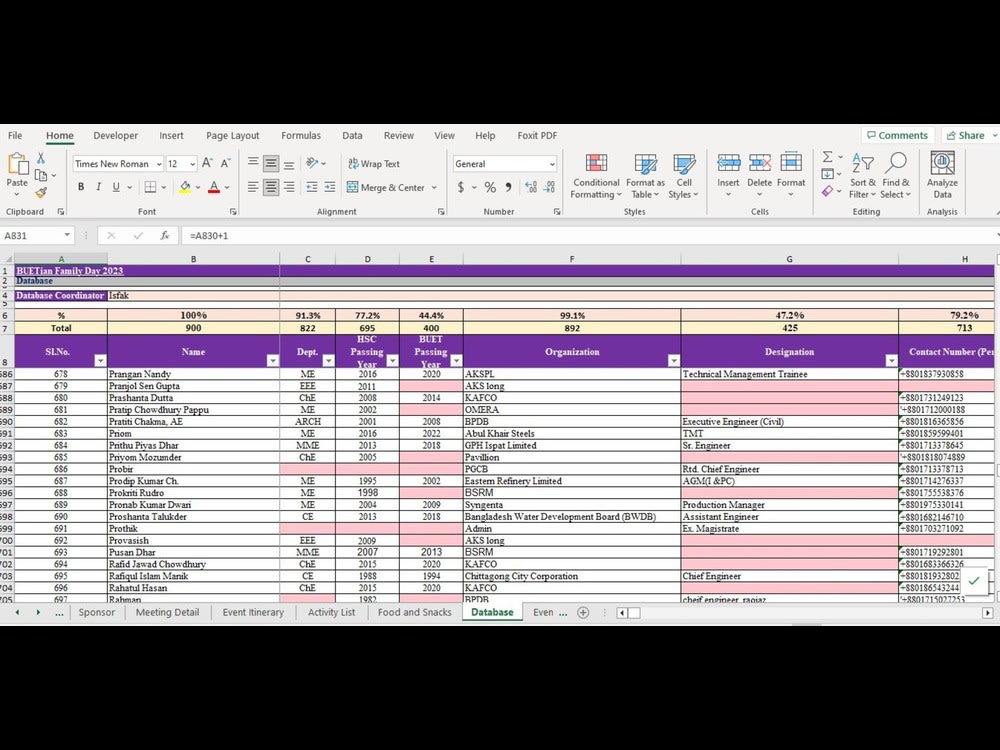The width and height of the screenshot is (1000, 750).
Task: Align text right
Action: tap(289, 187)
